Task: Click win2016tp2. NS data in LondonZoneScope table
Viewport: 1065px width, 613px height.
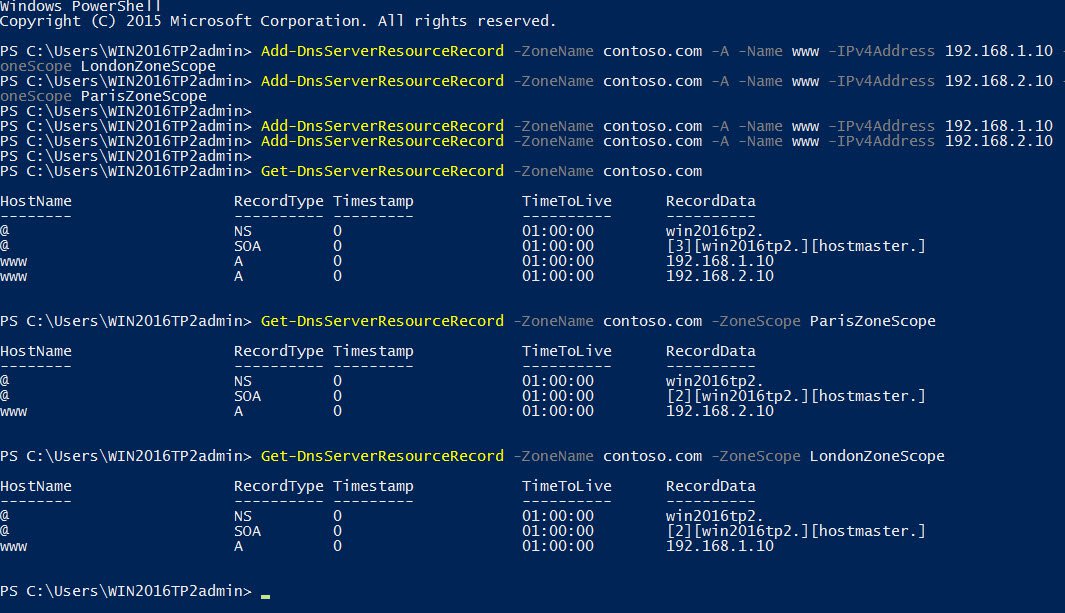Action: pyautogui.click(x=715, y=516)
